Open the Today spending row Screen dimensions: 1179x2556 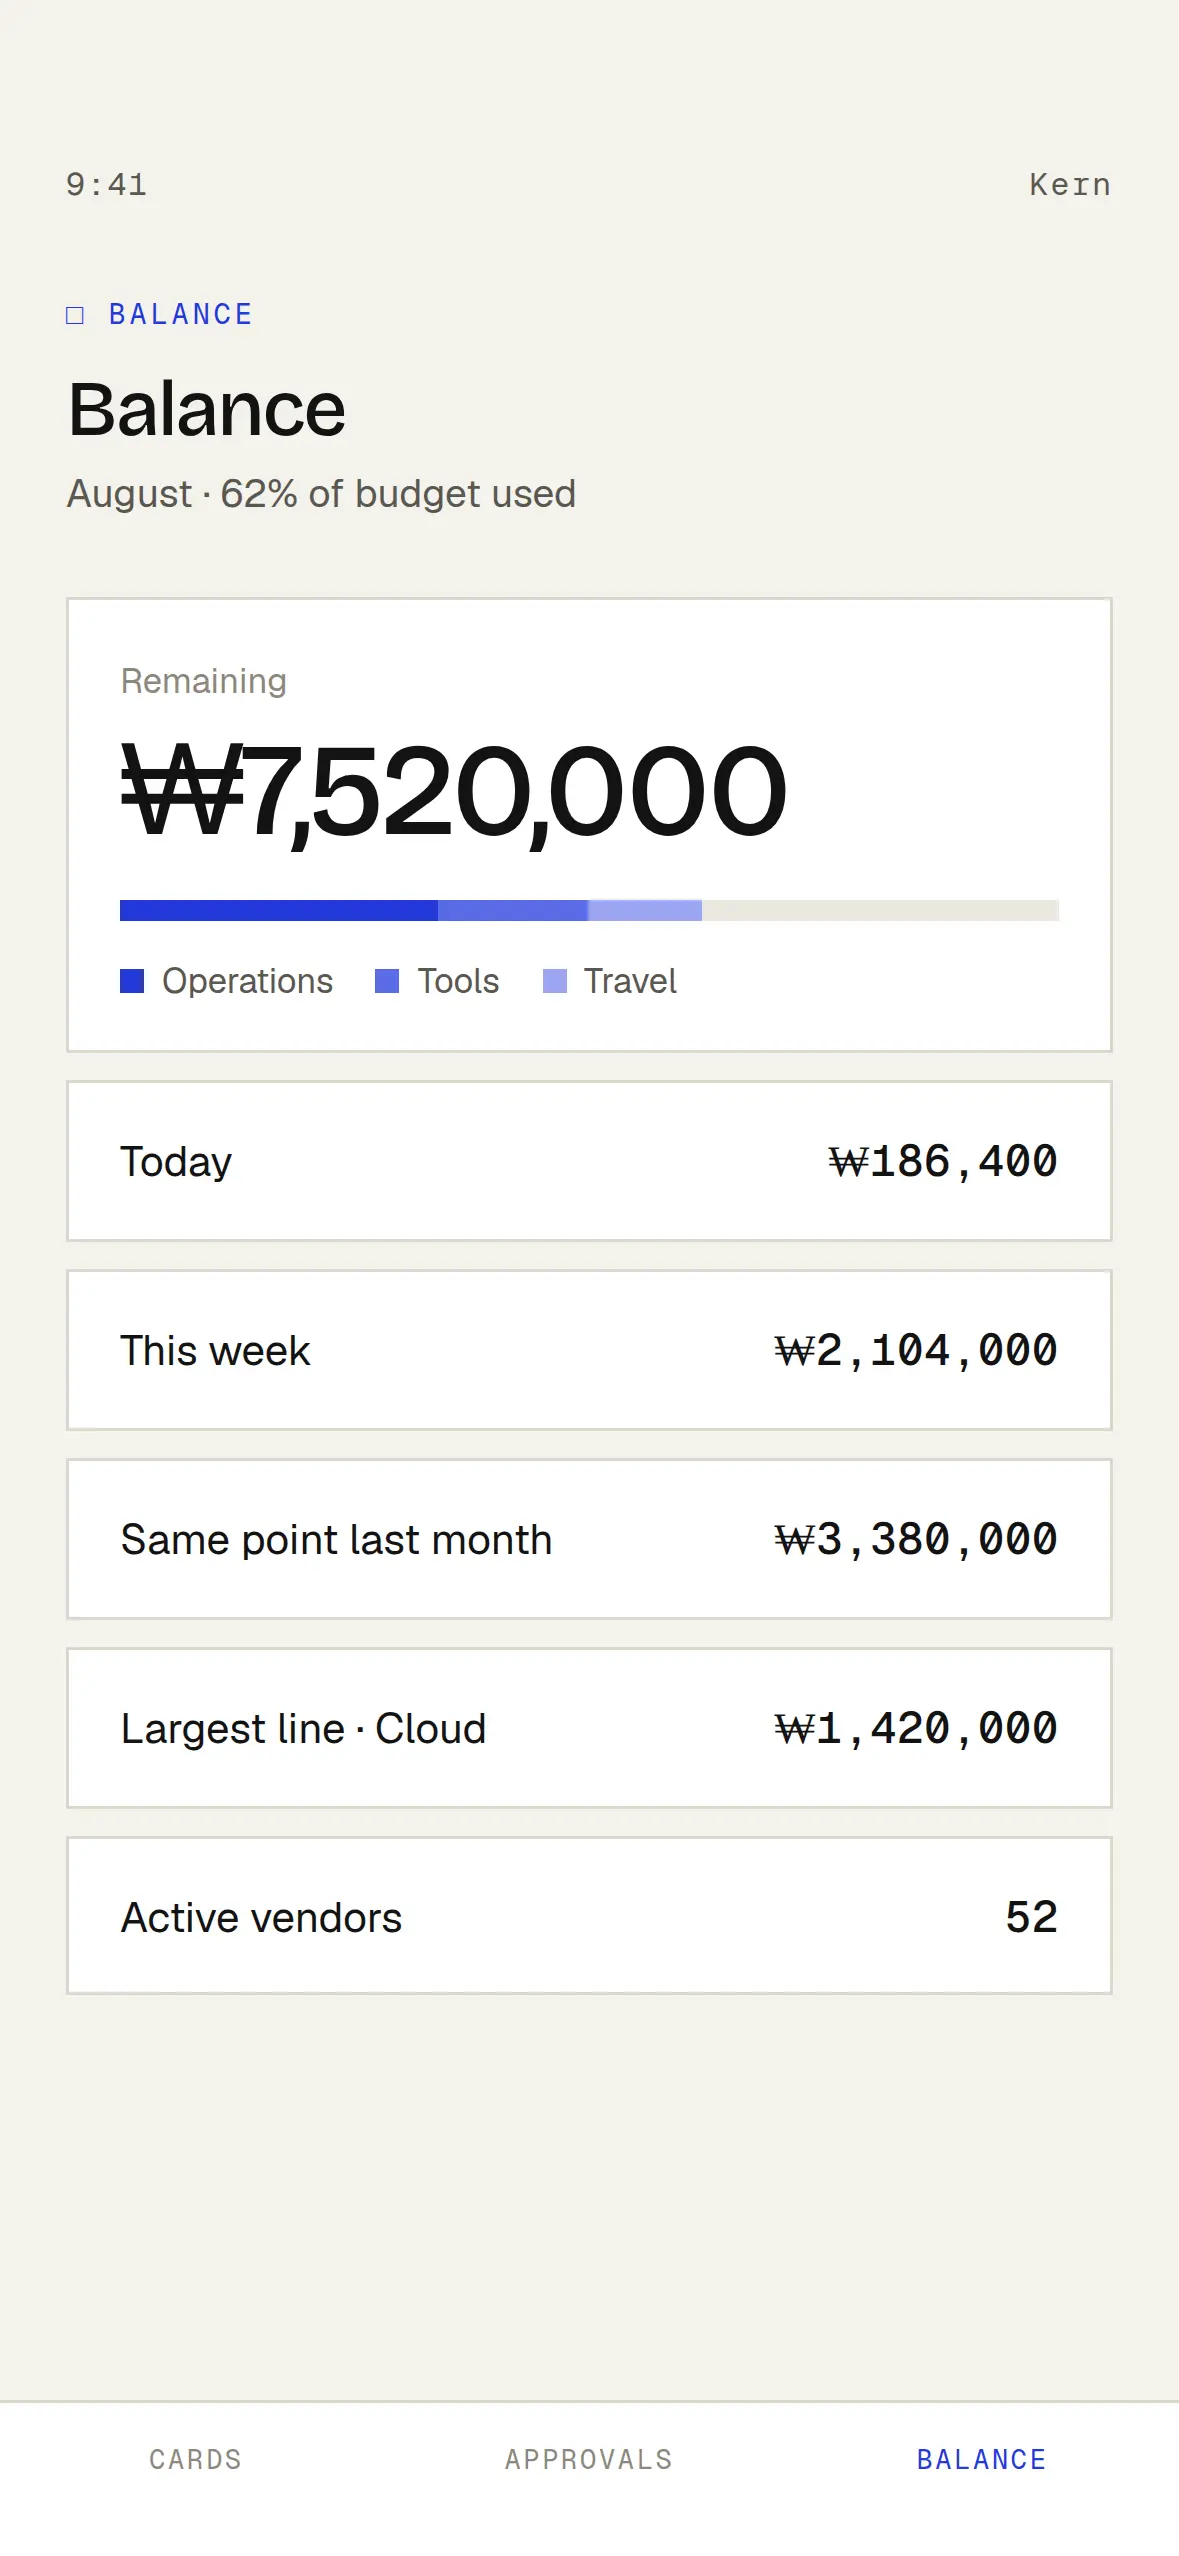(x=589, y=1161)
